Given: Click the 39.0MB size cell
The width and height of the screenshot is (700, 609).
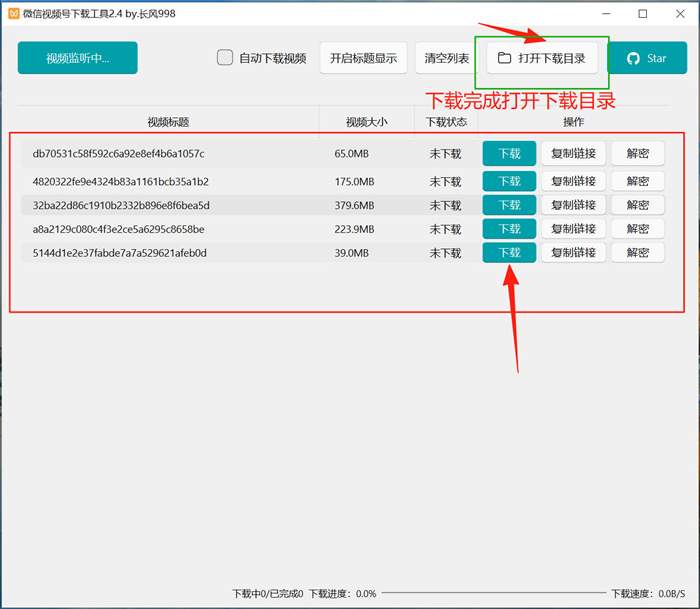Looking at the screenshot, I should click(352, 253).
